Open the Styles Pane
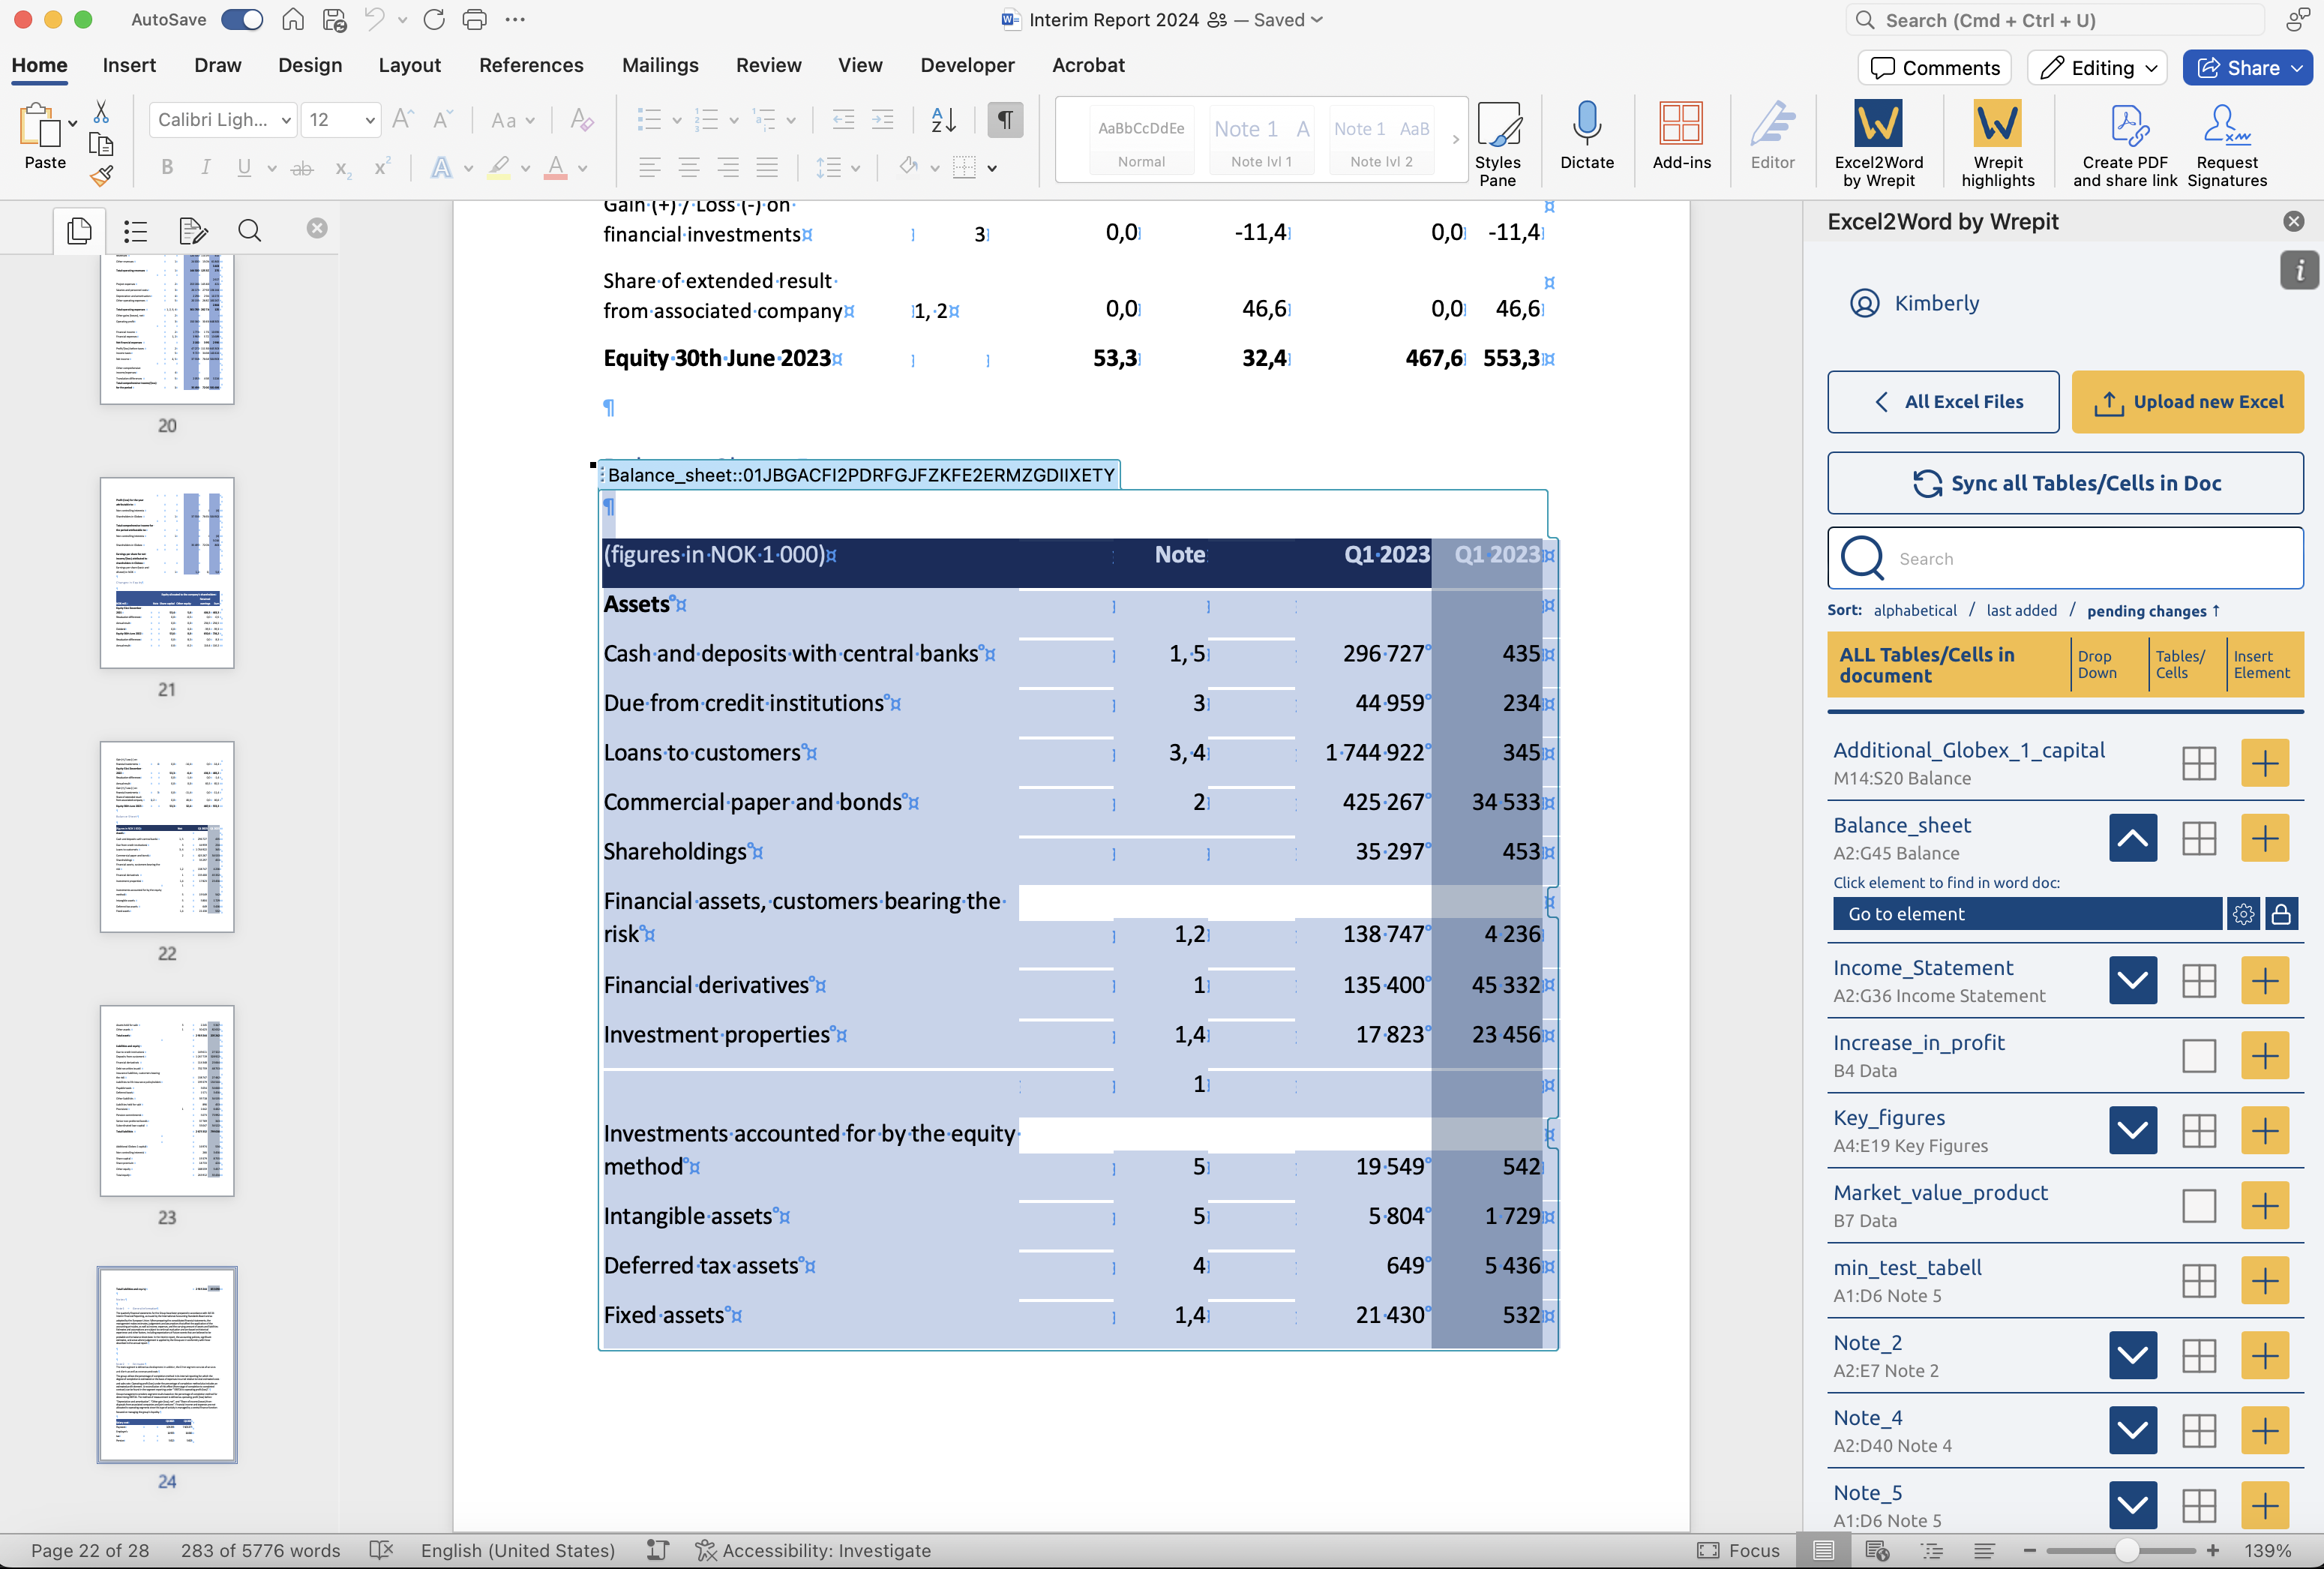Screen dimensions: 2324x1569 [x=1497, y=143]
